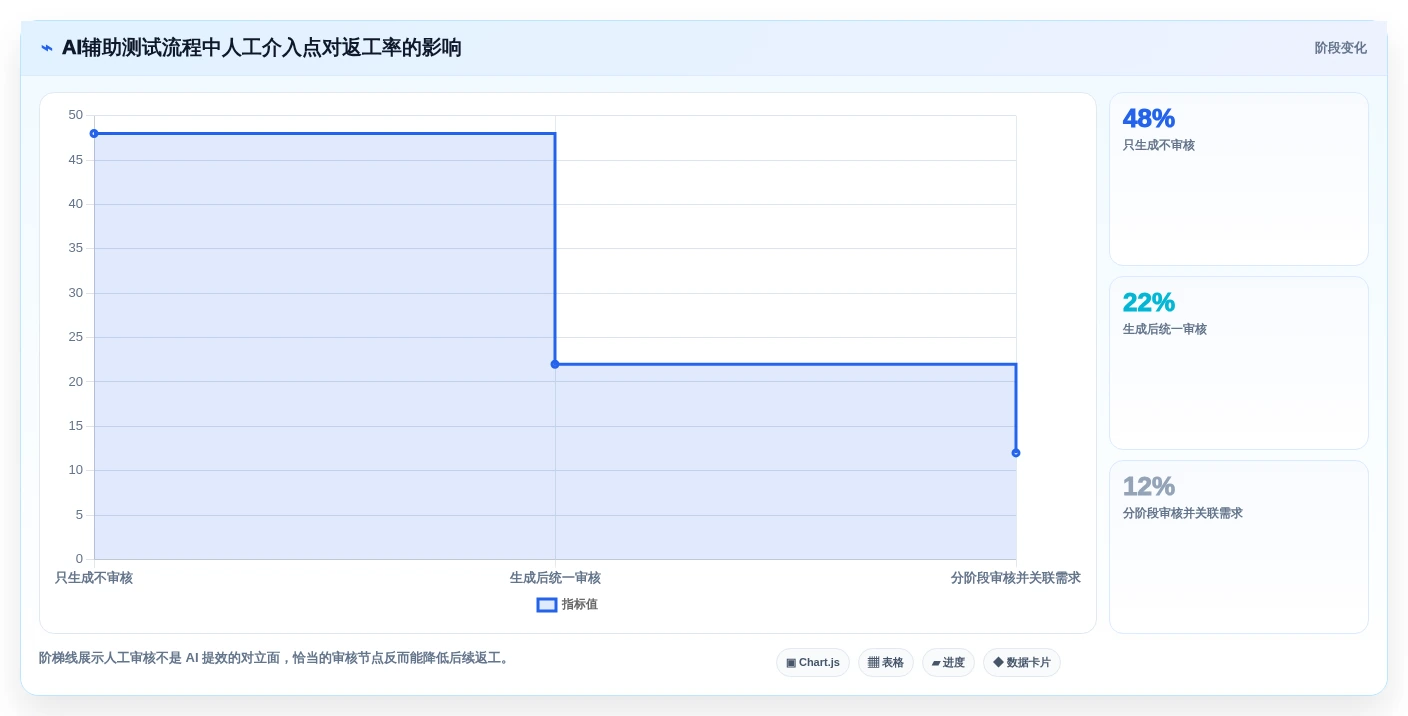Viewport: 1408px width, 716px height.
Task: Click the chart title AI辅助测试流程中人工介入点对返工率的影响
Action: pos(262,48)
